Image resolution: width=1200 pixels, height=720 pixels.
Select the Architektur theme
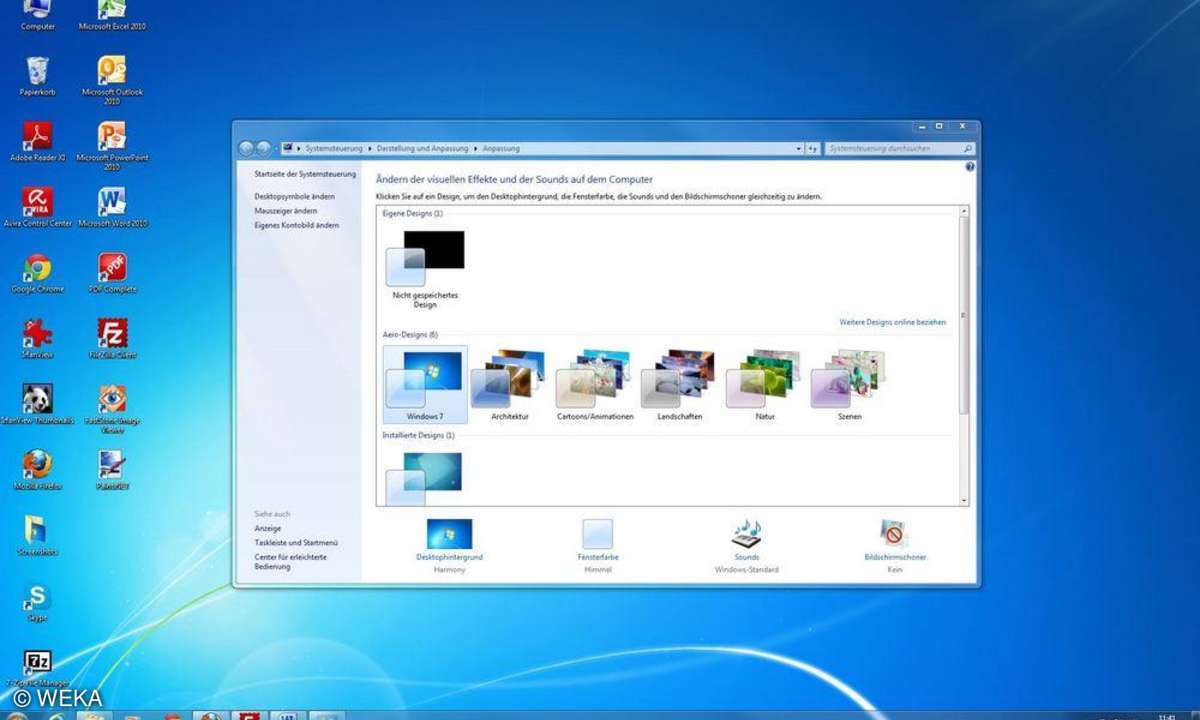[x=510, y=385]
